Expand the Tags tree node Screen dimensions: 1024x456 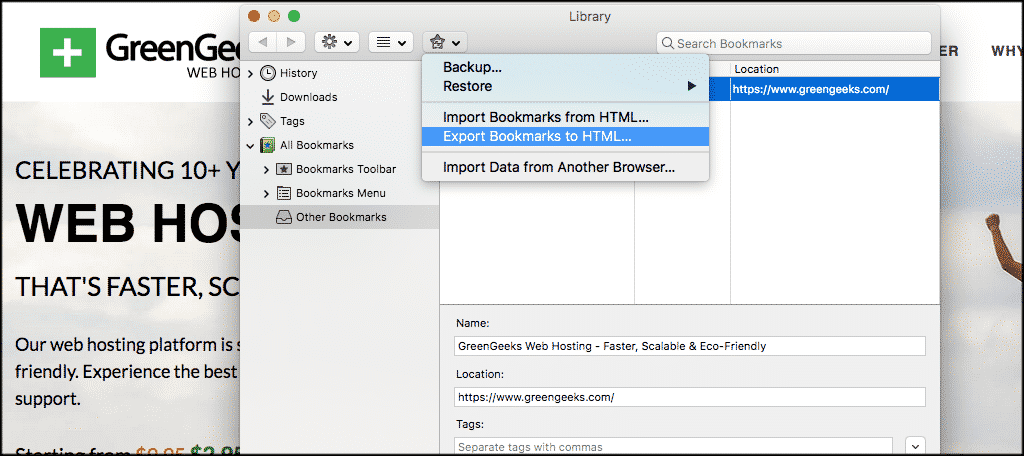click(x=250, y=122)
